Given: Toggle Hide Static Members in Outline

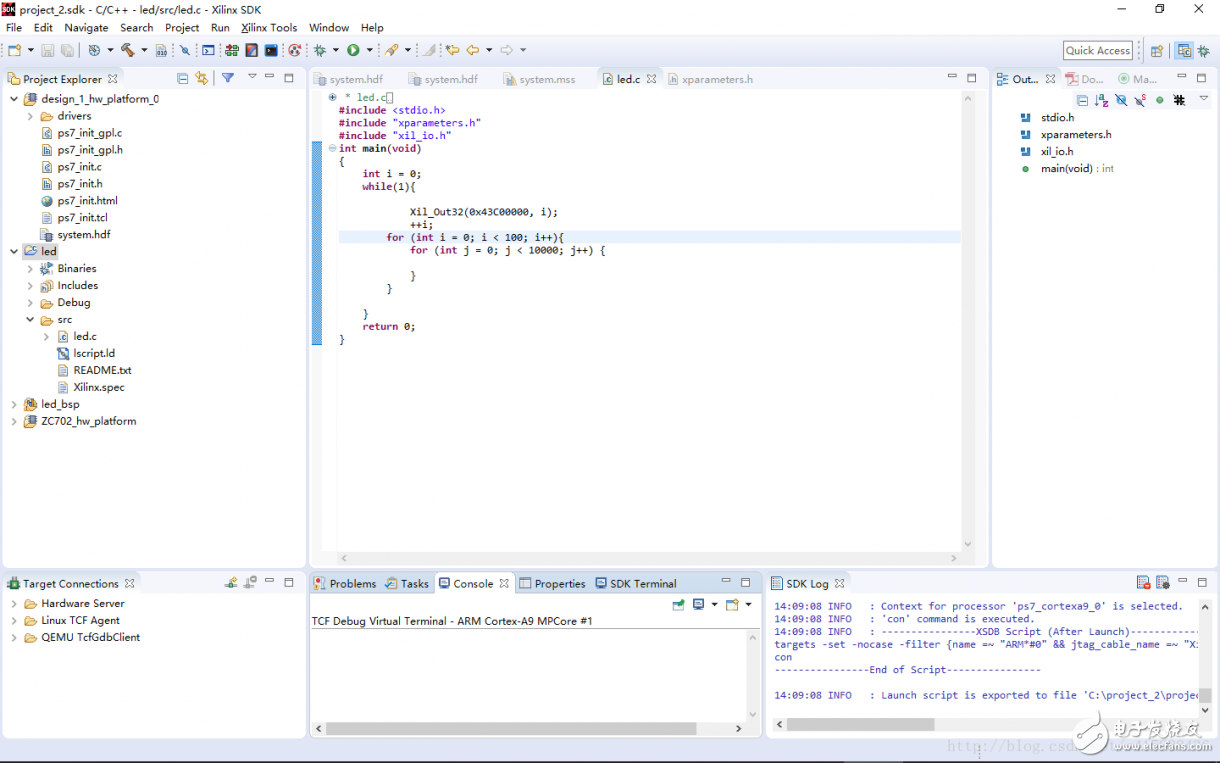Looking at the screenshot, I should click(1140, 100).
